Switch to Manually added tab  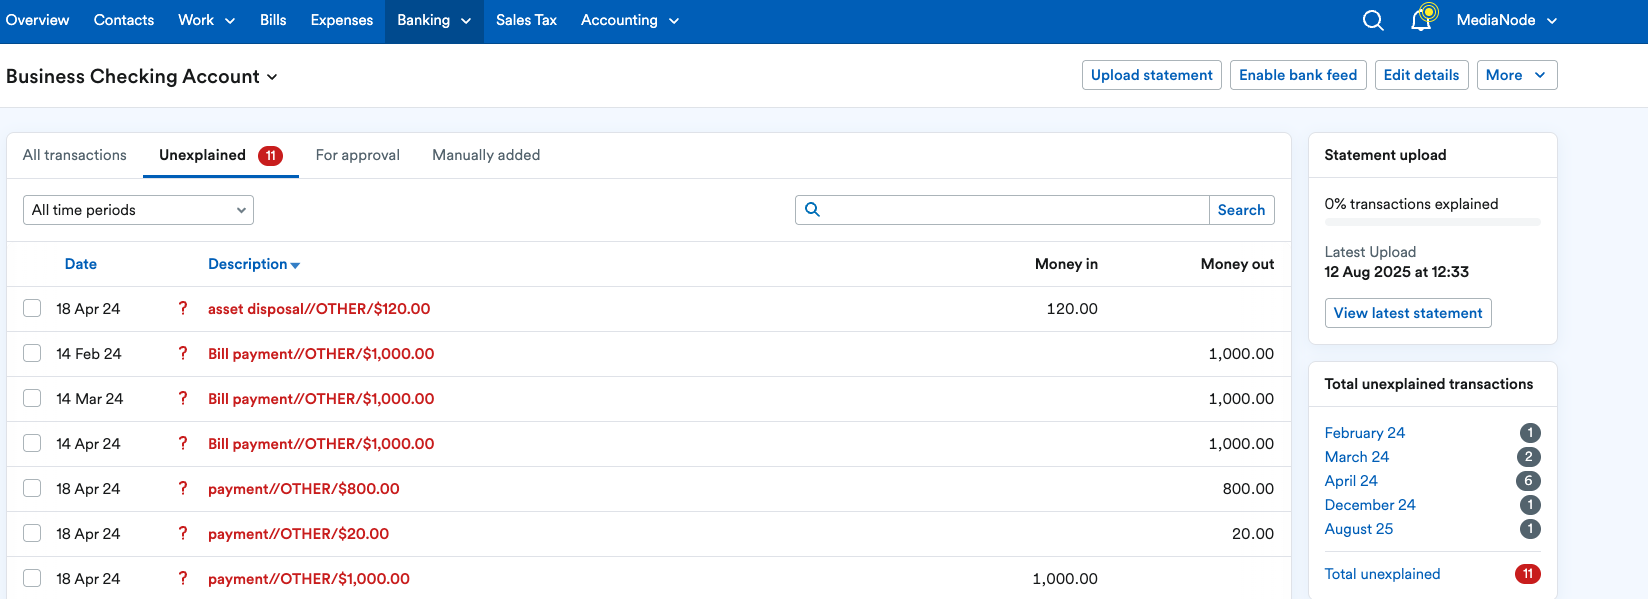[486, 155]
